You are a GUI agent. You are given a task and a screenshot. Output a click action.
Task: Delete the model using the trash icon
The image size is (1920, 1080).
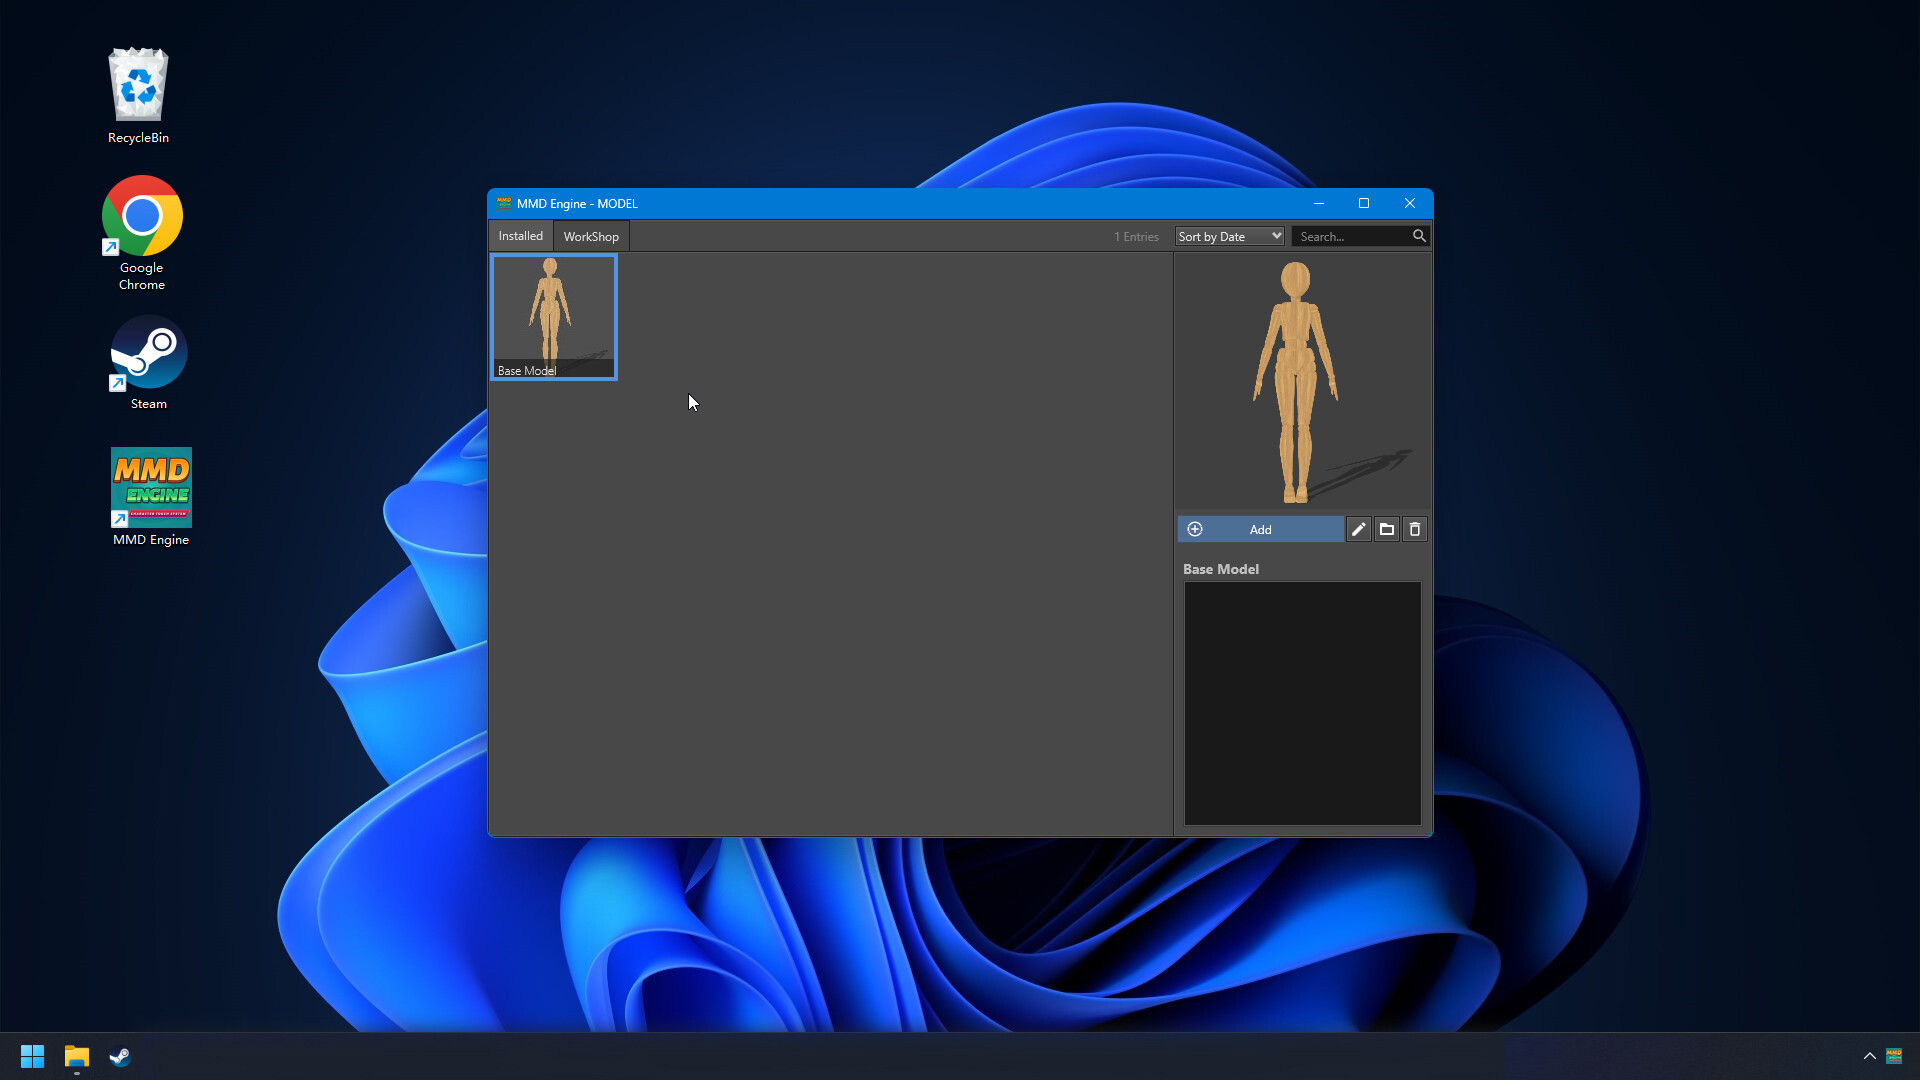click(x=1415, y=529)
